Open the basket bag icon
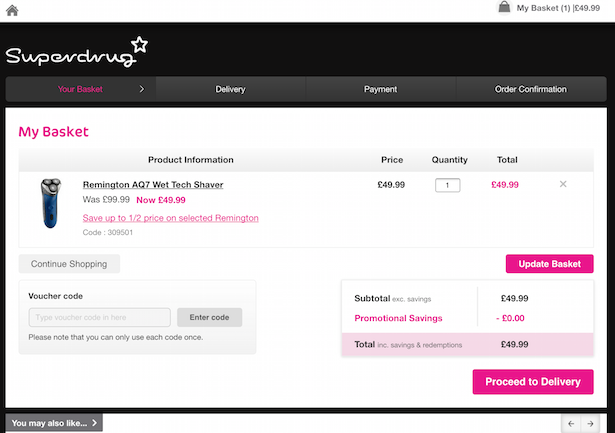Screen dimensions: 615x433 [x=504, y=8]
